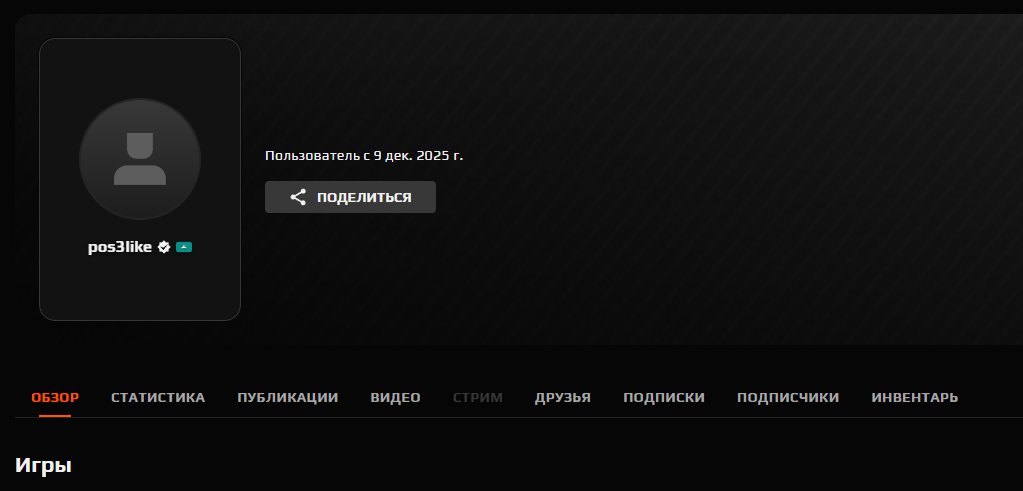The height and width of the screenshot is (491, 1023).
Task: Open the ВИДЕО tab
Action: pyautogui.click(x=395, y=398)
